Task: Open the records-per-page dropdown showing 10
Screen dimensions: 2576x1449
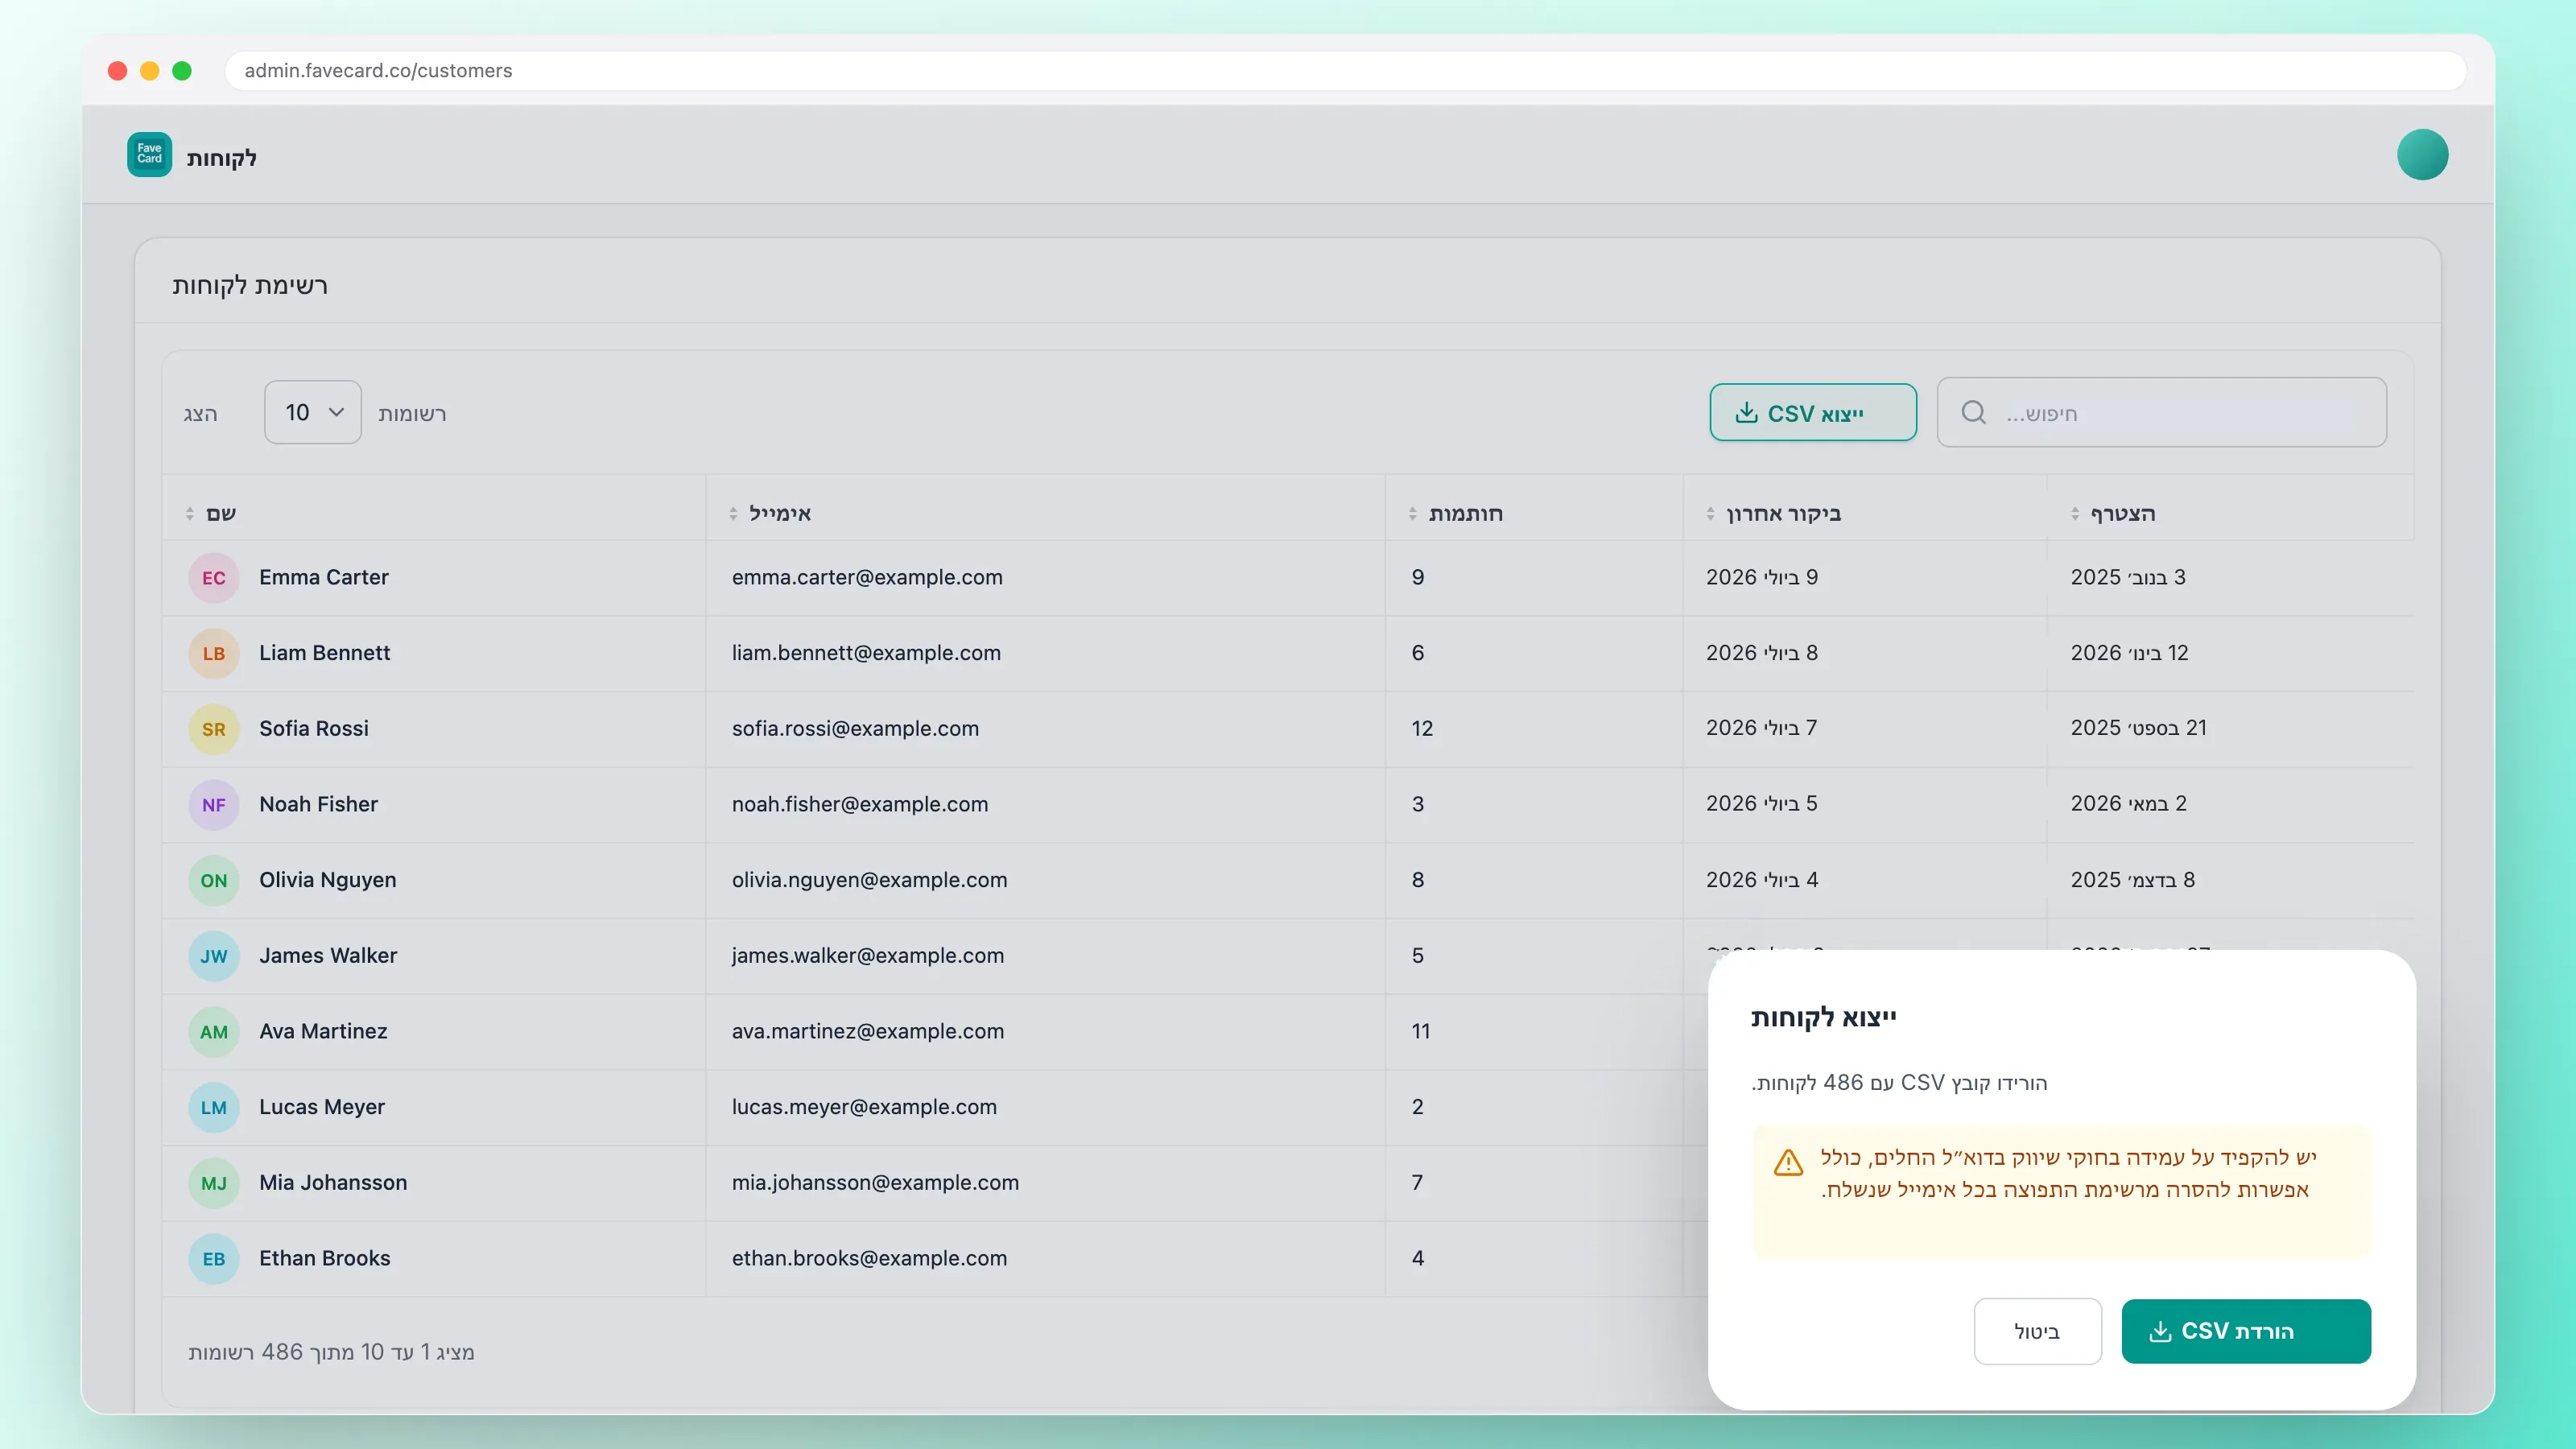Action: pos(312,412)
